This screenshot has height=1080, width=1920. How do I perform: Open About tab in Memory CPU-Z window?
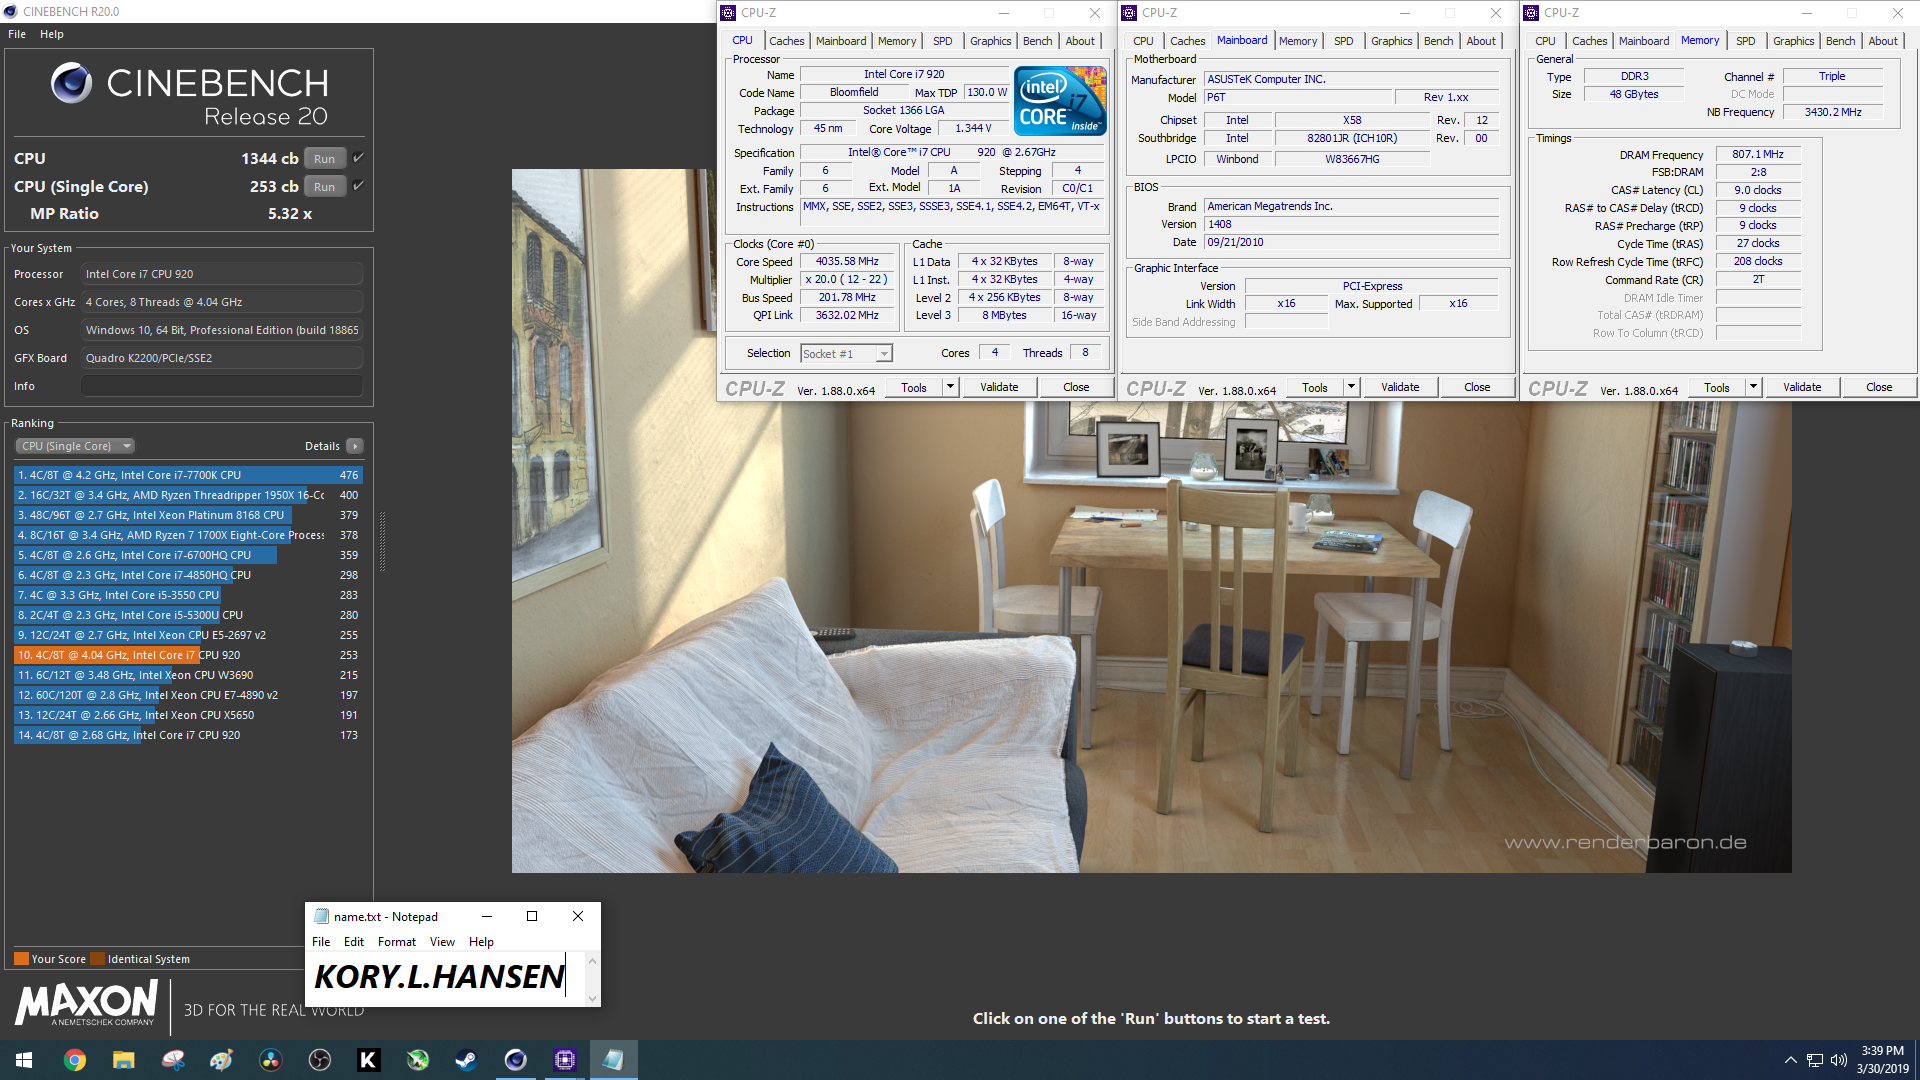[x=1883, y=41]
